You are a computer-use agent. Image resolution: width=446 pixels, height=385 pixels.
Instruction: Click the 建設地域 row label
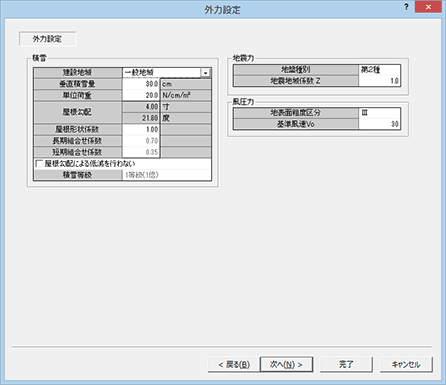coord(78,73)
